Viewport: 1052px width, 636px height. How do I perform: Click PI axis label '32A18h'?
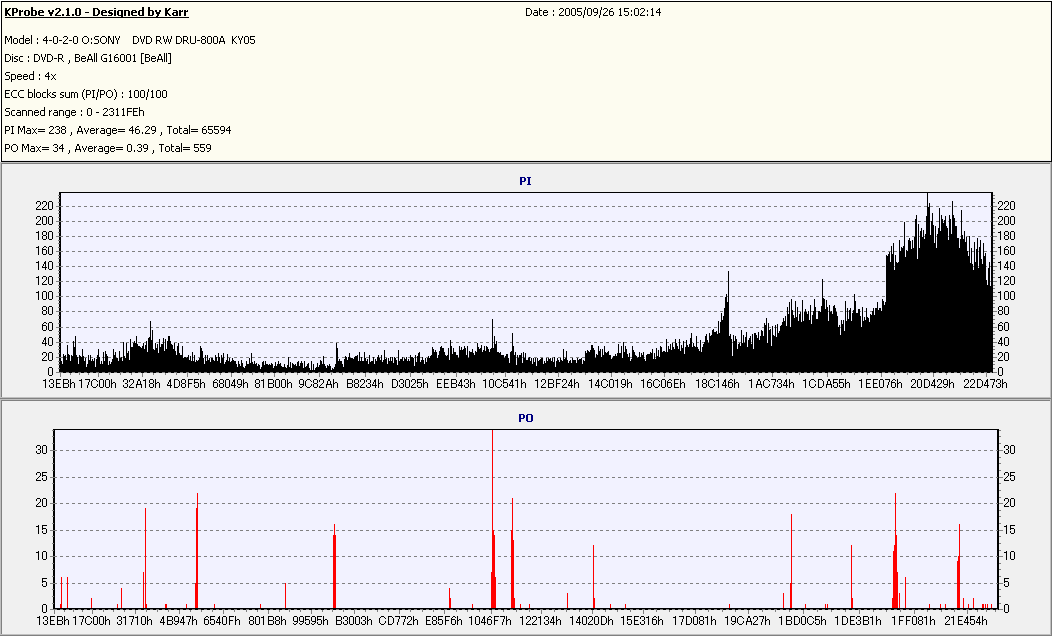tap(142, 384)
